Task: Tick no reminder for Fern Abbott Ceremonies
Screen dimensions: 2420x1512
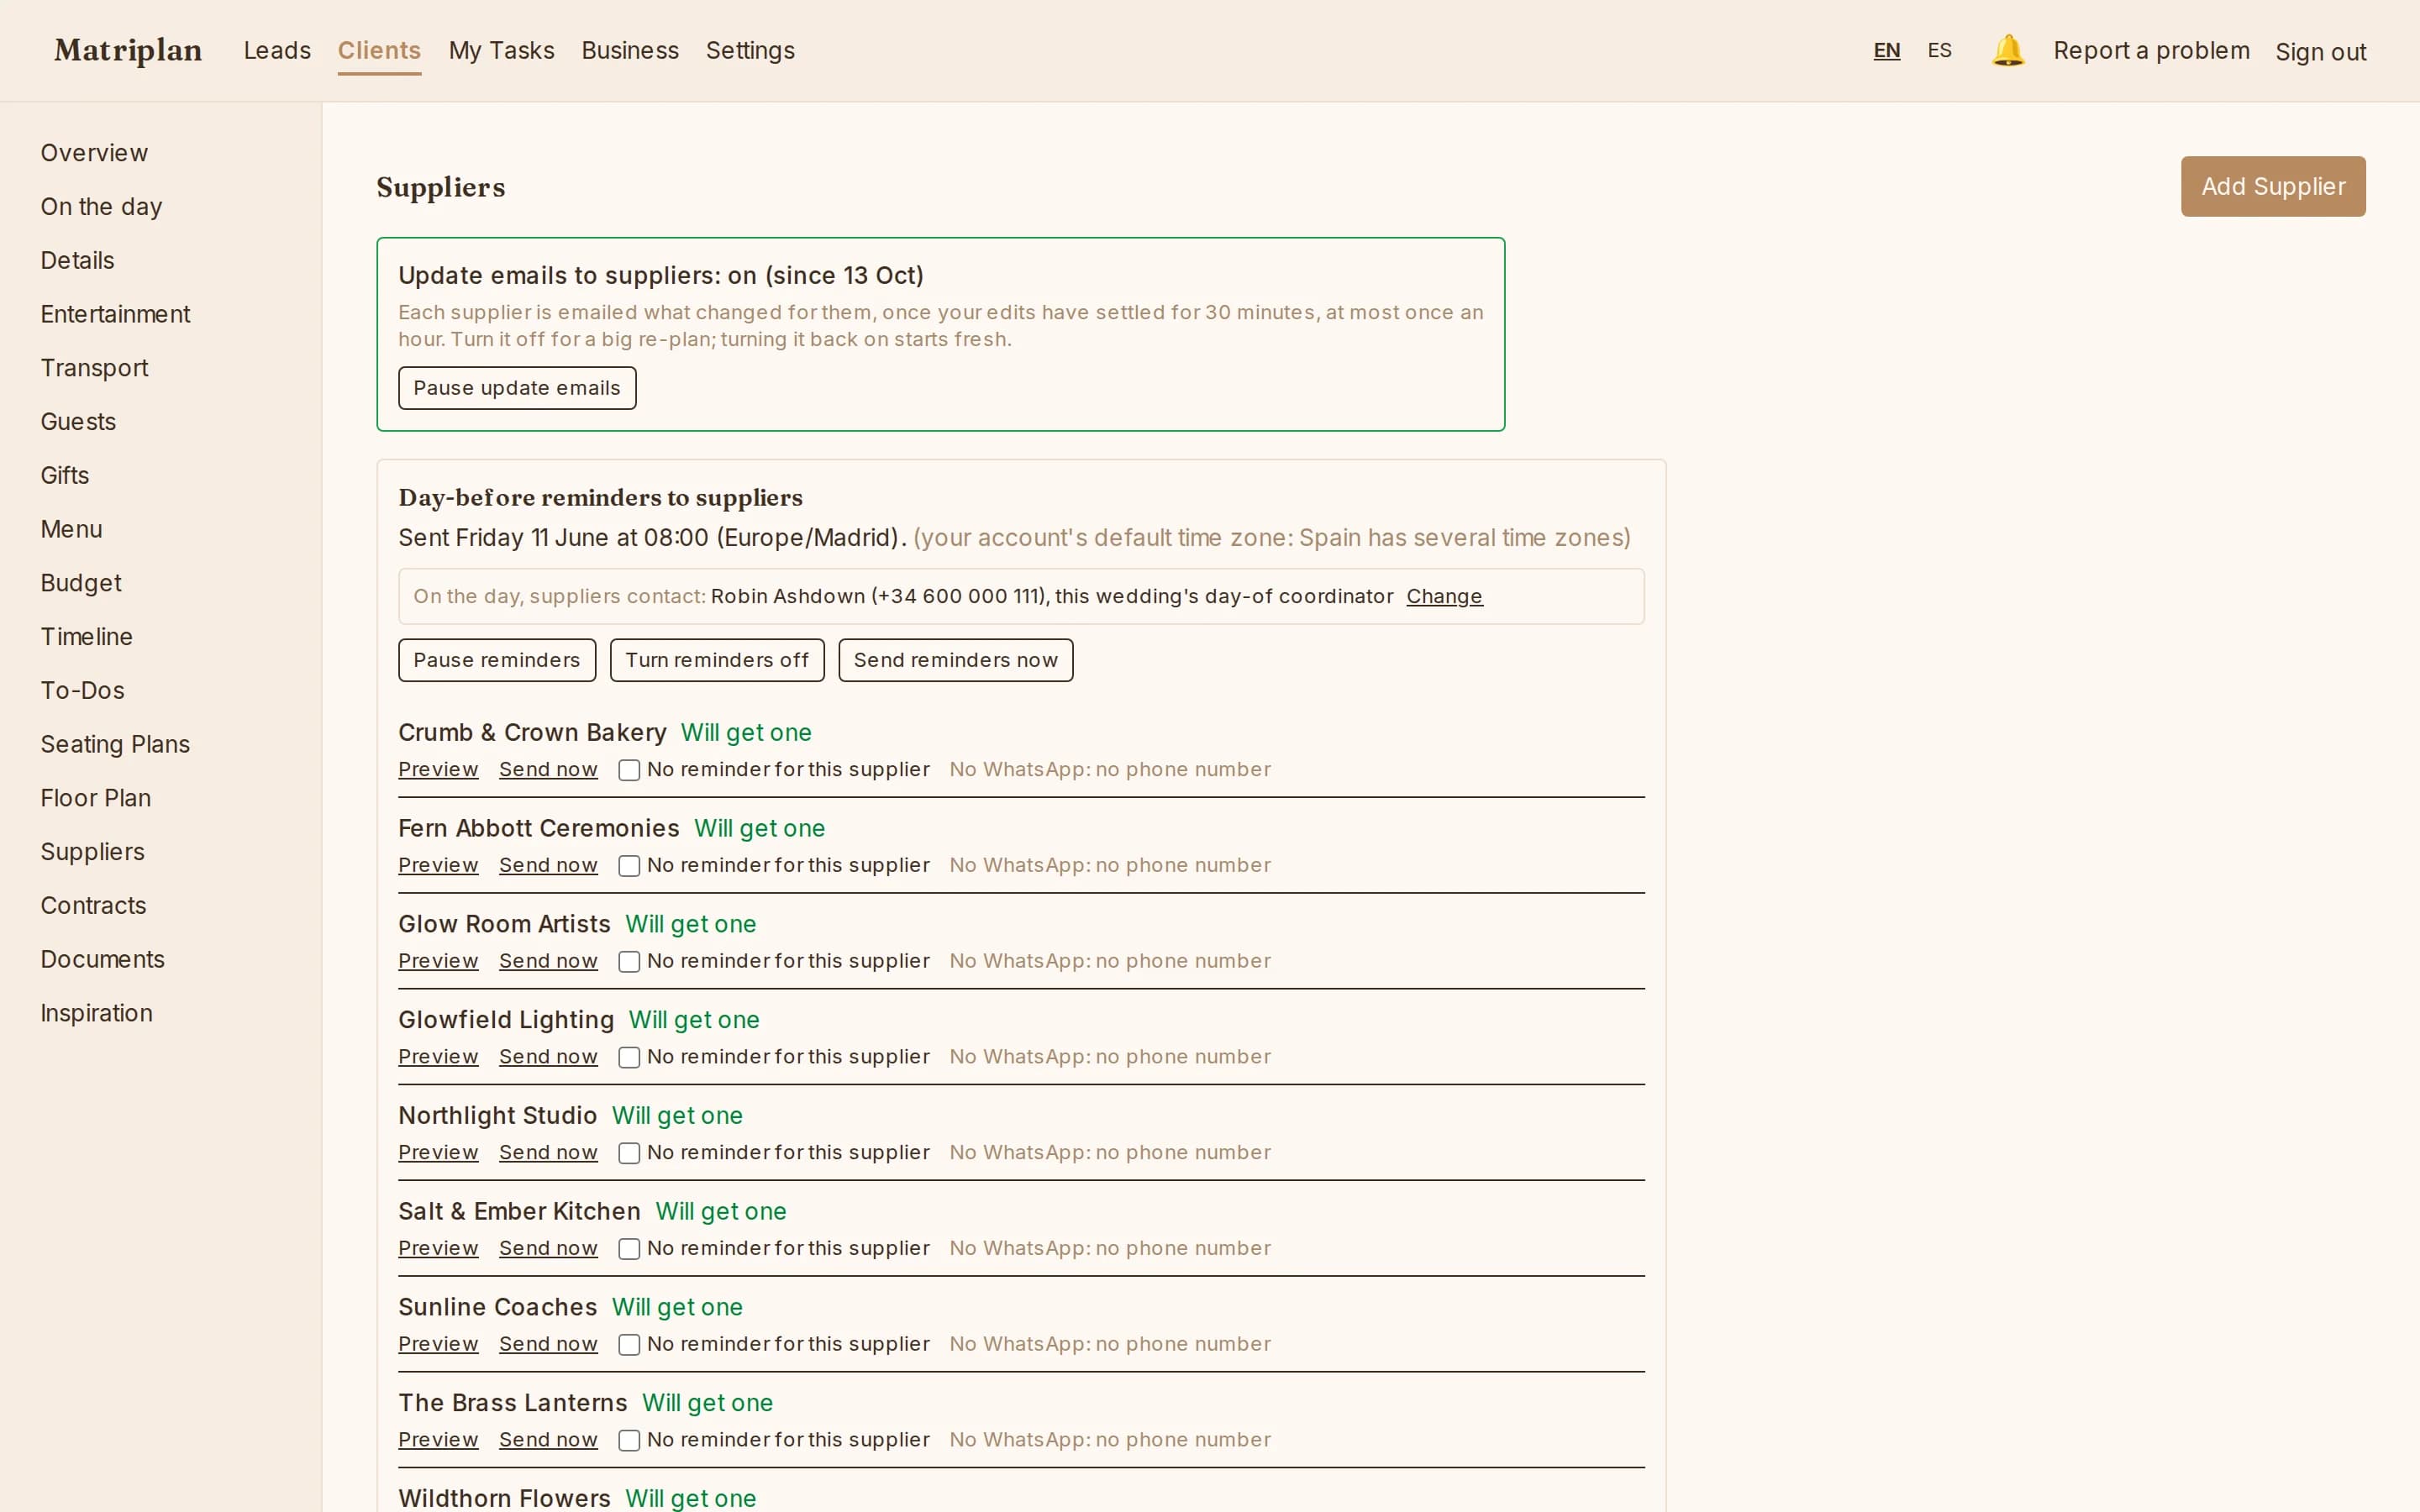Action: 629,866
